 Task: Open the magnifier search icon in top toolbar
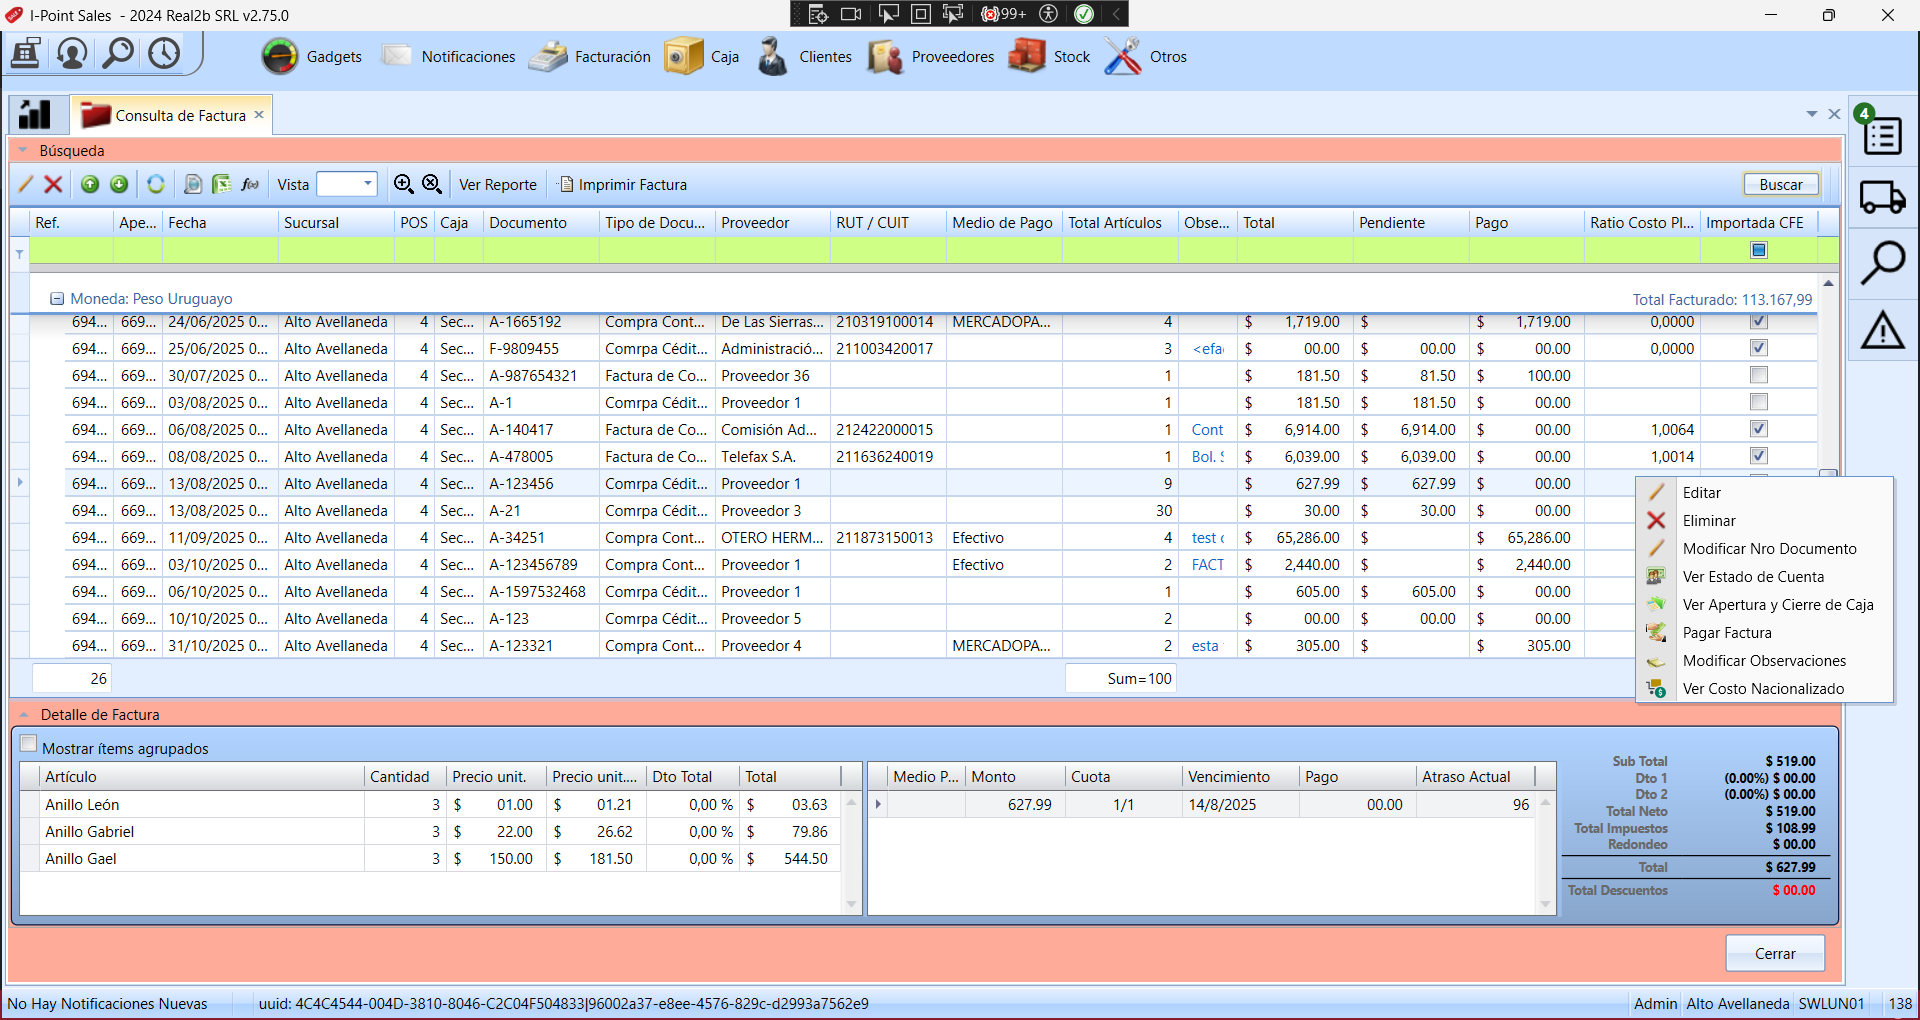(x=118, y=53)
